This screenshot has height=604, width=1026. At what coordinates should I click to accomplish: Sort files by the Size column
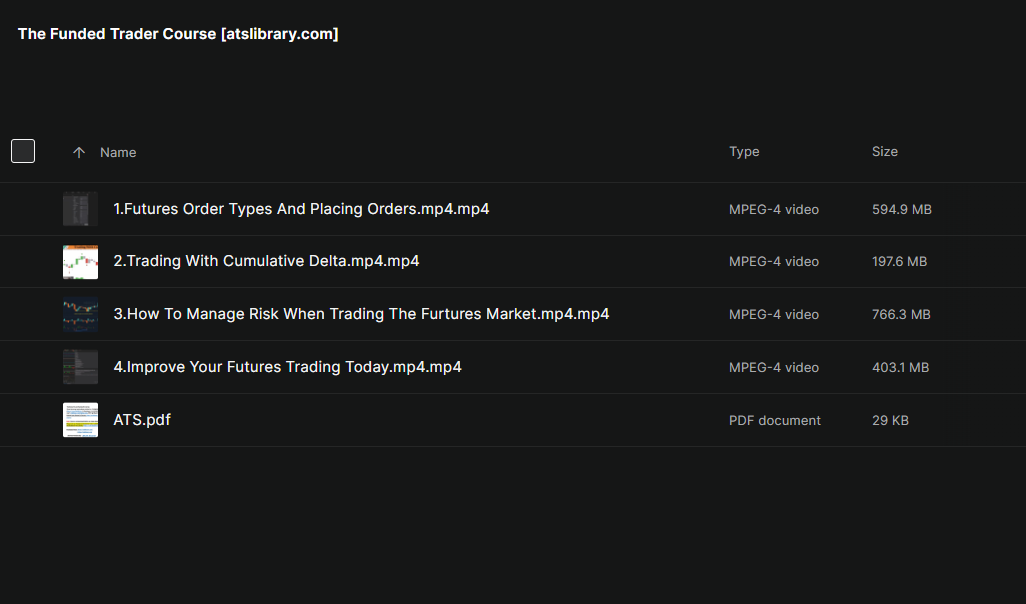point(885,151)
